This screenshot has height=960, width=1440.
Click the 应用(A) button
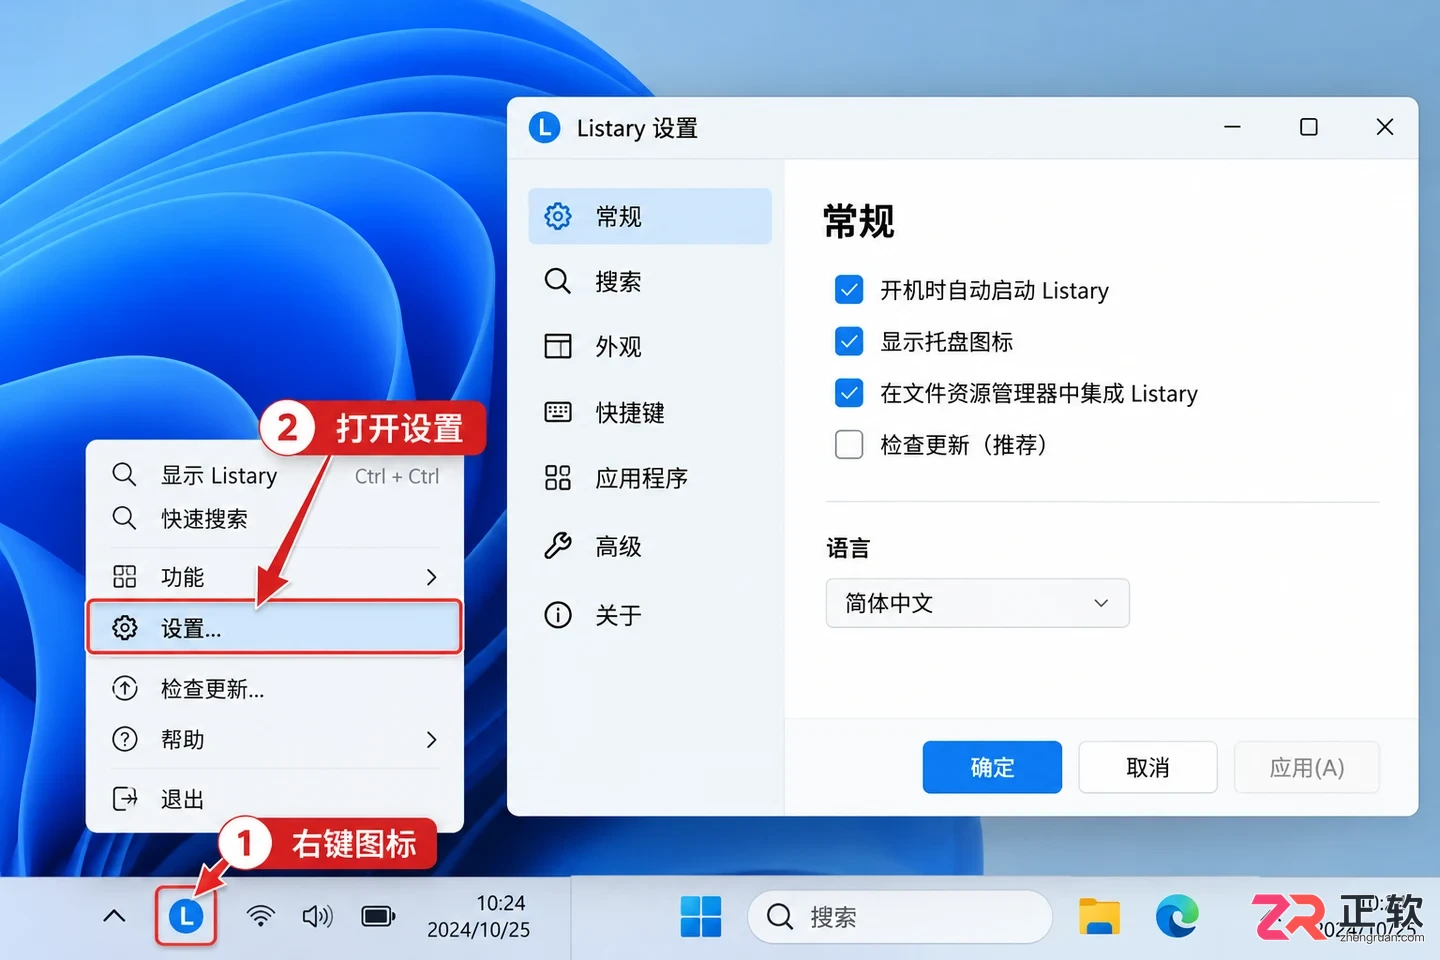pos(1307,767)
